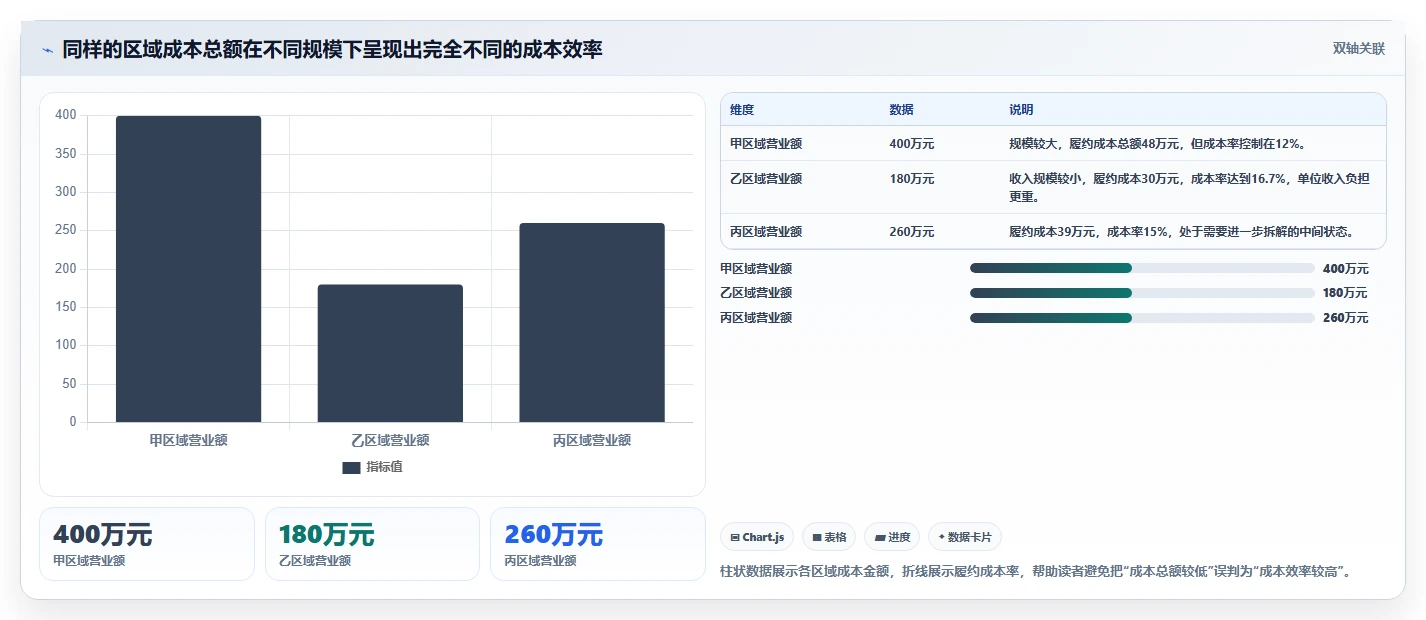The image size is (1426, 620).
Task: Click the description starting 履约成本39万元
Action: pyautogui.click(x=1181, y=232)
